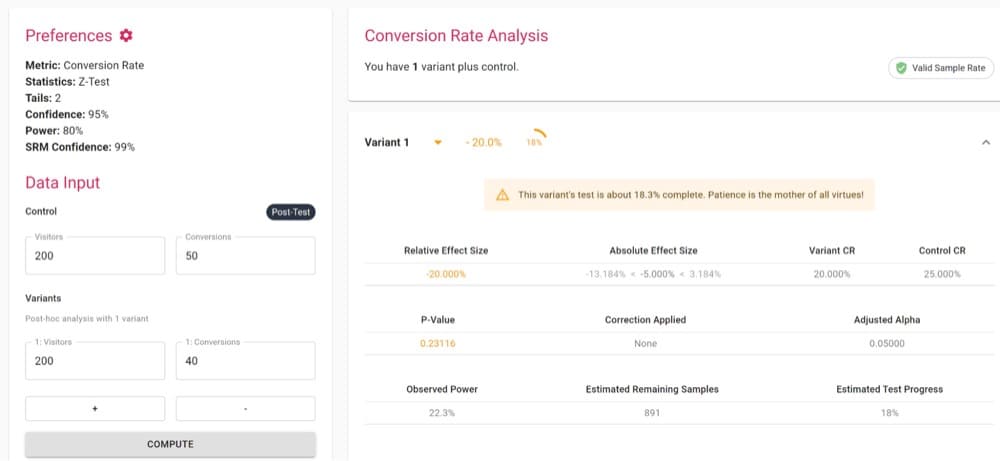Image resolution: width=1000 pixels, height=461 pixels.
Task: Click the SRM Confidence: 99% line
Action: pyautogui.click(x=80, y=147)
